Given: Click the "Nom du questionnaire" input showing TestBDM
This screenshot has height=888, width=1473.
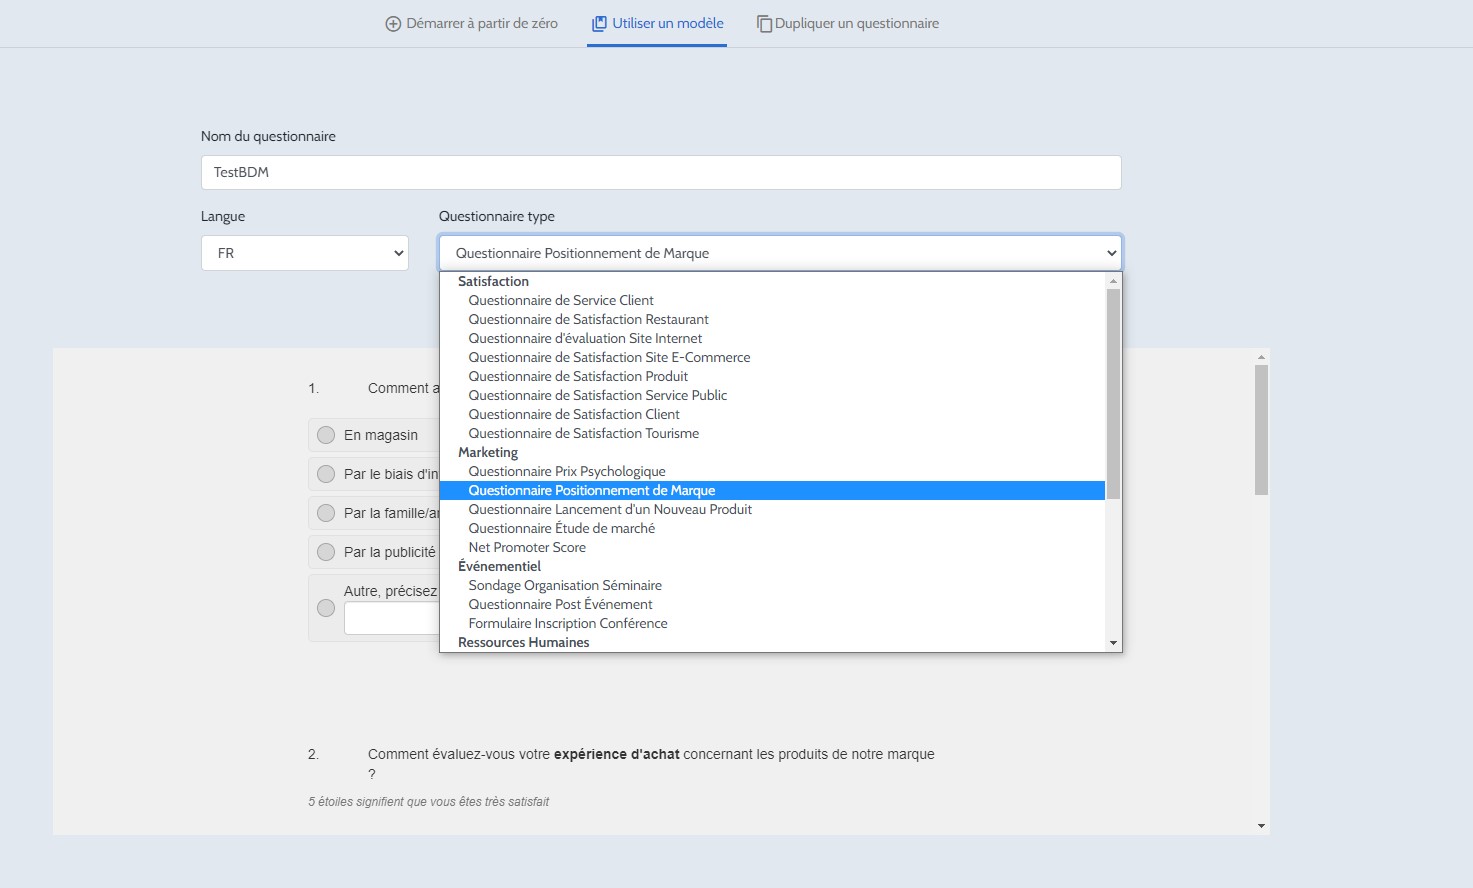Looking at the screenshot, I should [x=660, y=172].
